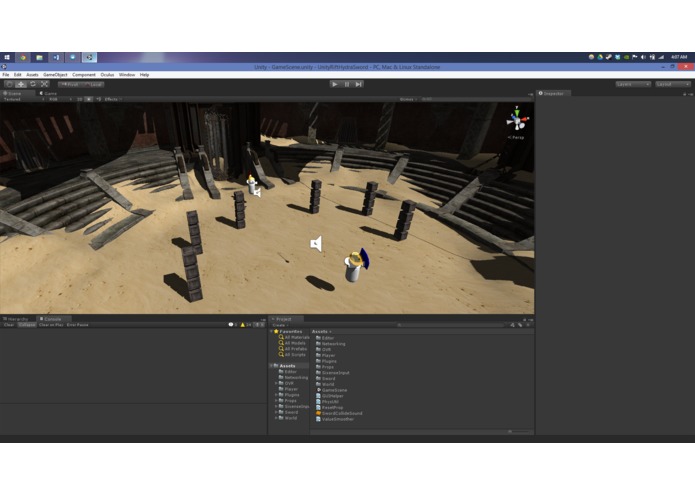Click the warning count icon in Console
Viewport: 695px width, 494px height.
[x=246, y=325]
